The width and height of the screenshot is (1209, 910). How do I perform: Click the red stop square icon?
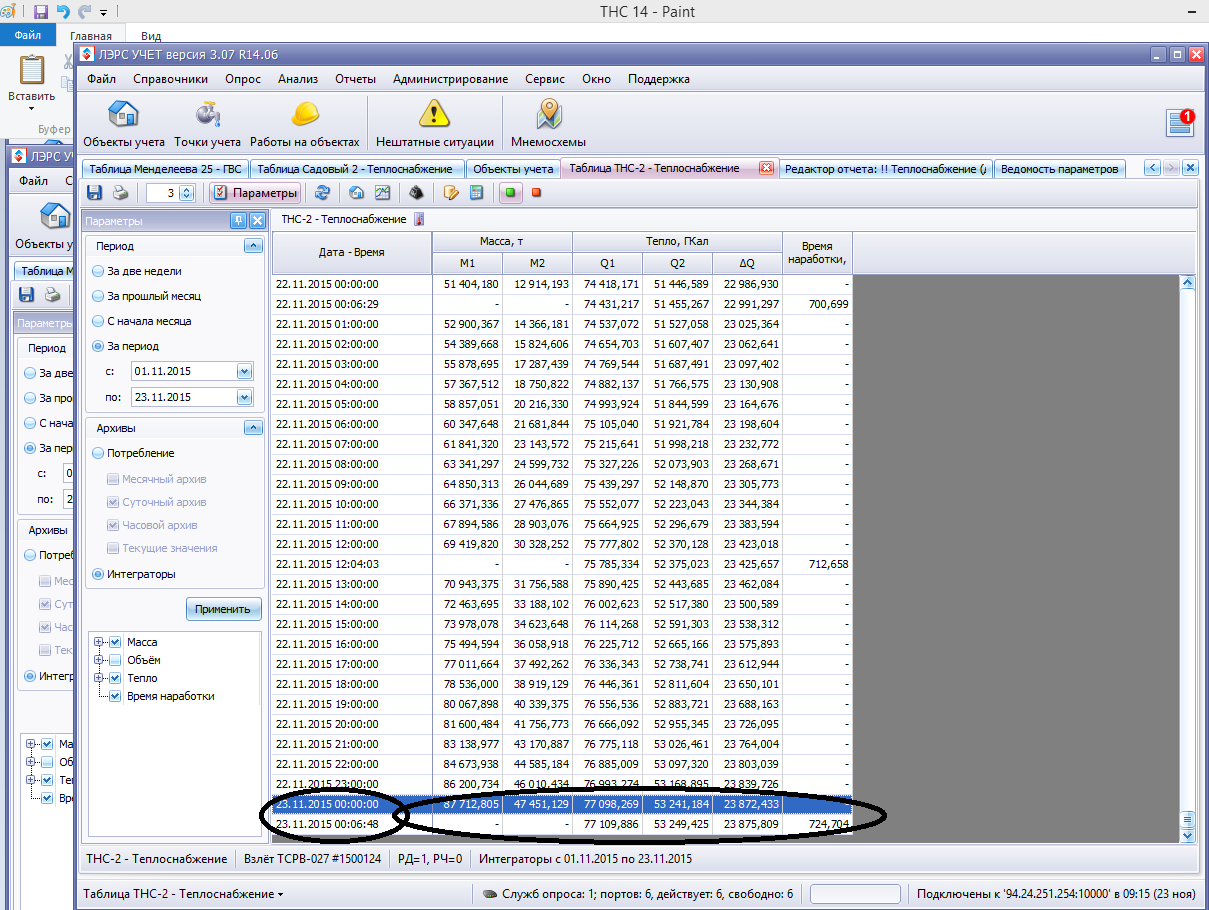(537, 193)
